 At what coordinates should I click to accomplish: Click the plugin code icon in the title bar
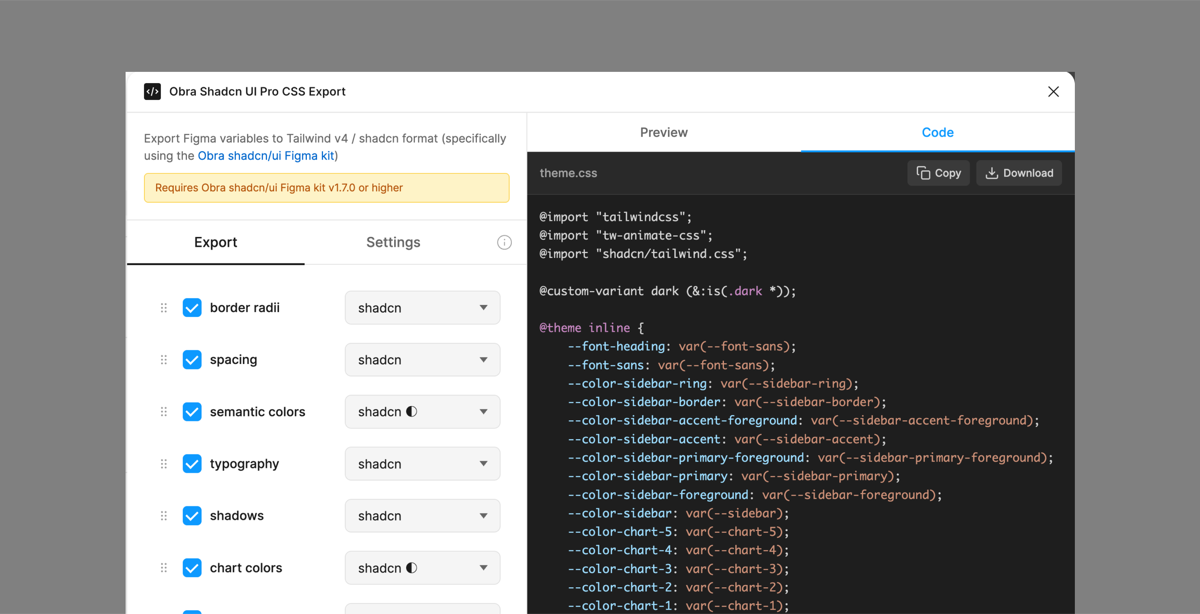151,91
